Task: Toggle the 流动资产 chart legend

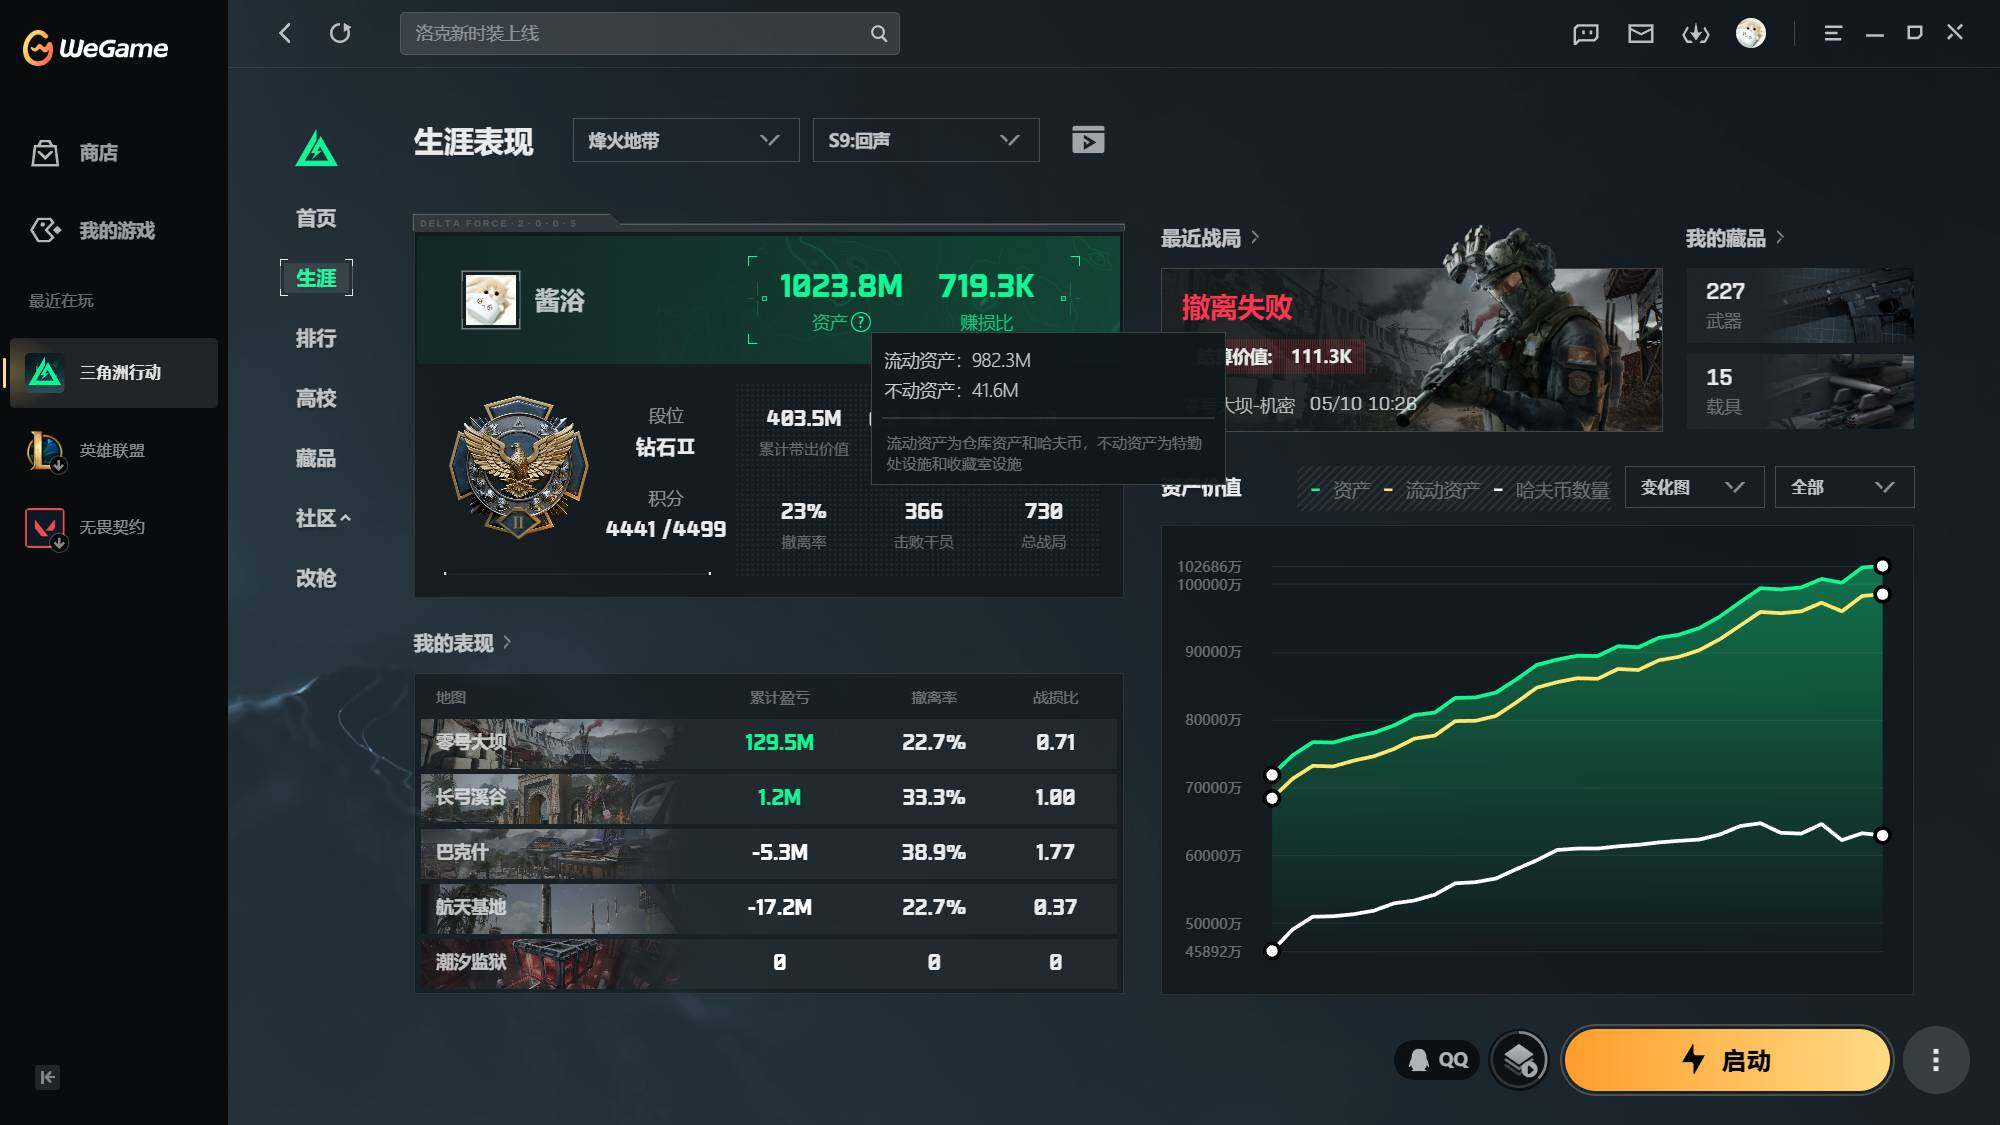Action: point(1432,489)
